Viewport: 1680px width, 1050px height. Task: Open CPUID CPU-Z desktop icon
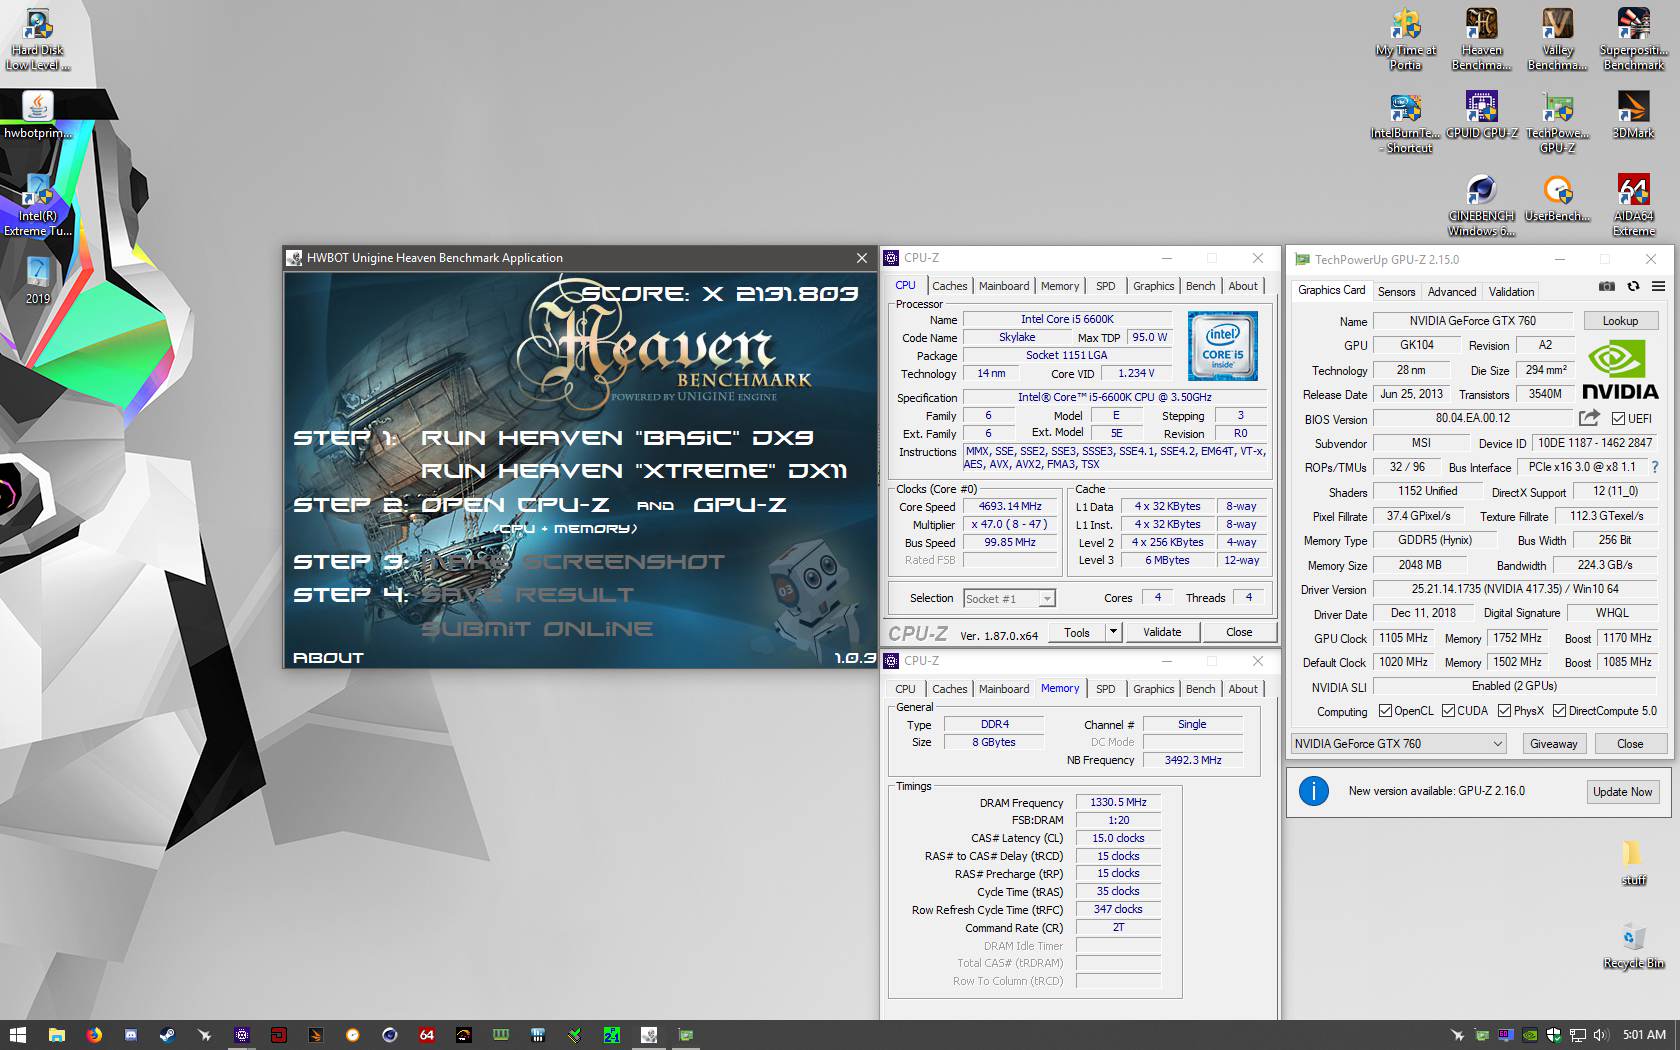tap(1481, 115)
